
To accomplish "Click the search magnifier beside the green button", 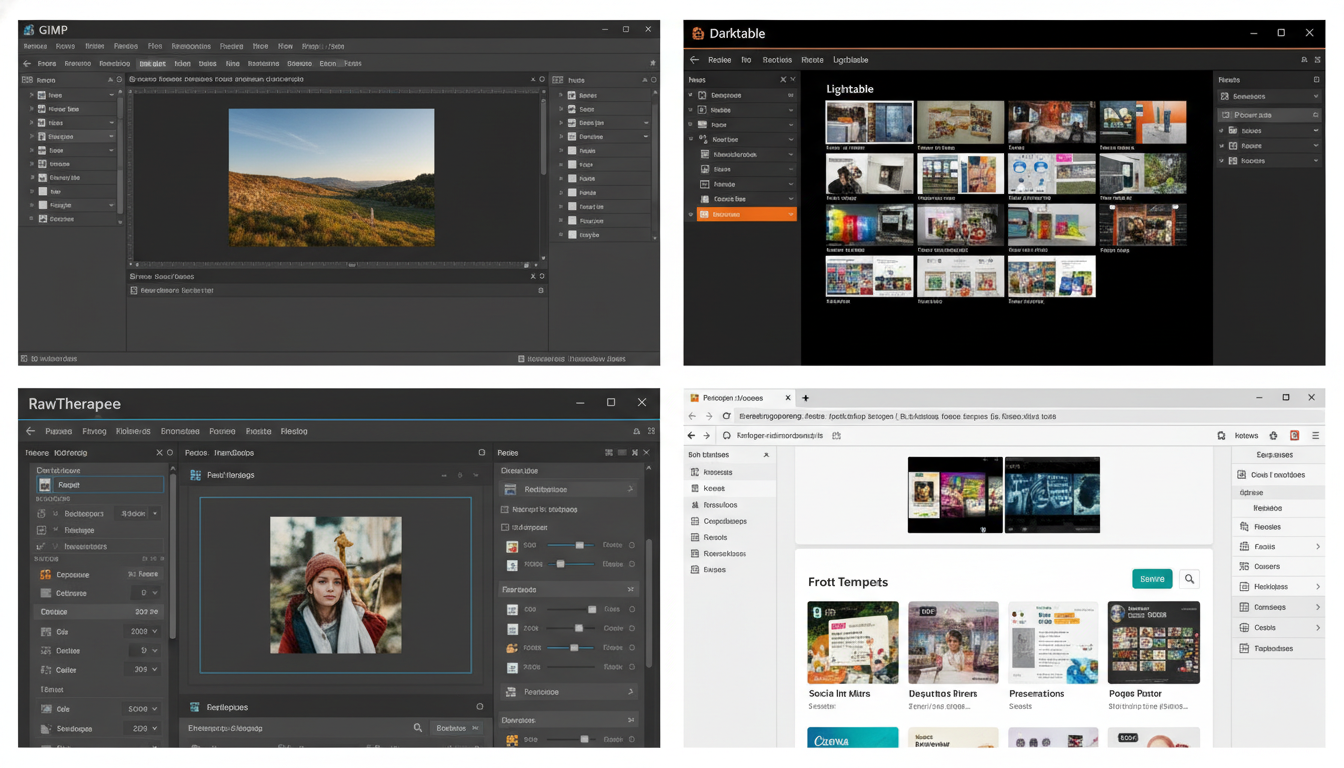I will [1188, 578].
